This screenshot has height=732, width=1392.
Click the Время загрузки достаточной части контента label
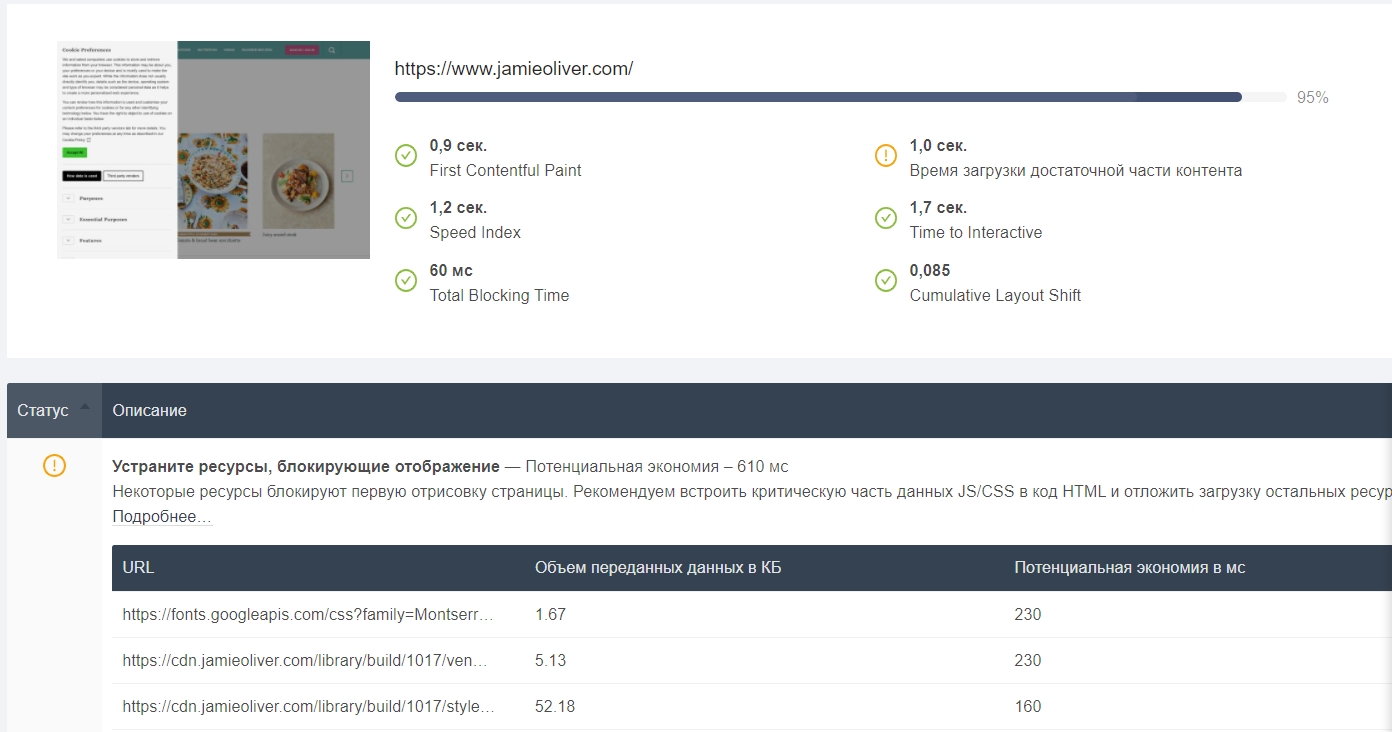tap(1076, 170)
